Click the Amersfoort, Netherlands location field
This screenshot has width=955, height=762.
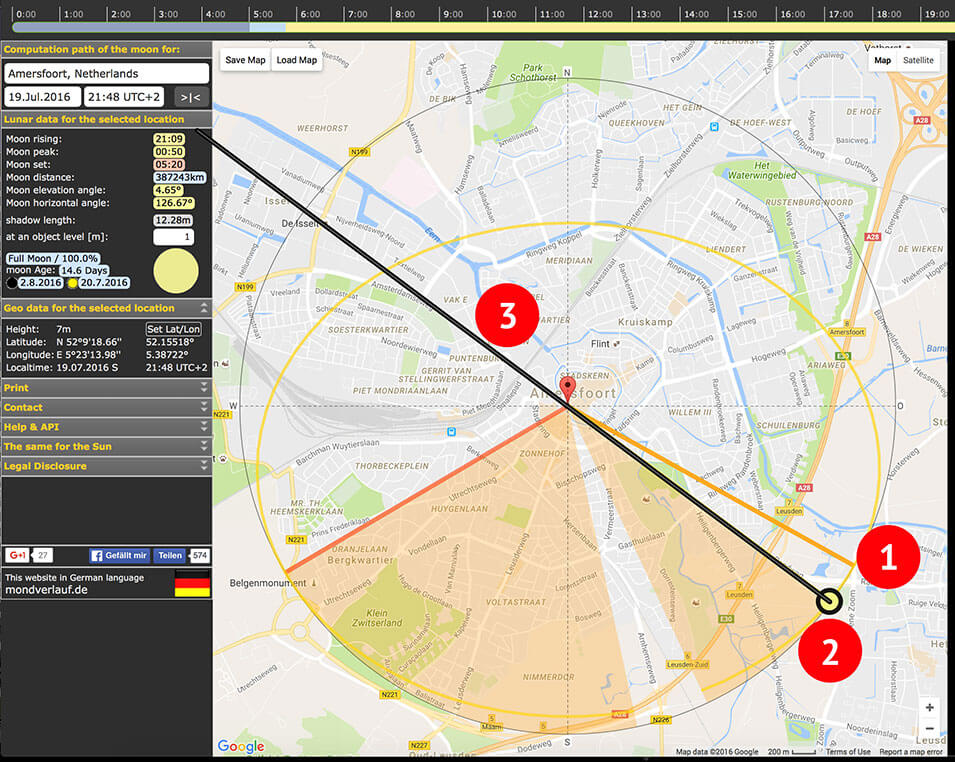coord(107,74)
